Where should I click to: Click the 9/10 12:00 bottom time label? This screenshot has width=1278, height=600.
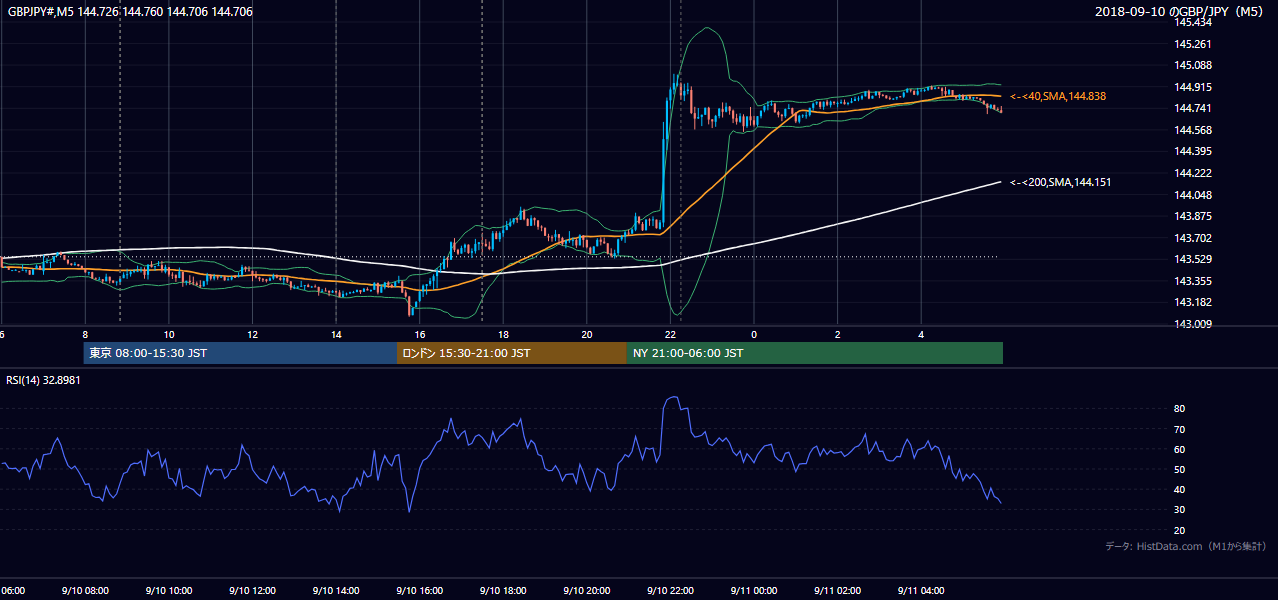(252, 590)
